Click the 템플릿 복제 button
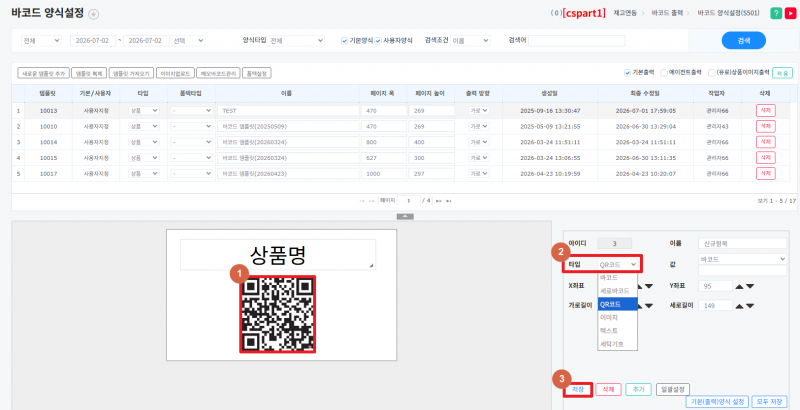The image size is (800, 410). pos(89,73)
